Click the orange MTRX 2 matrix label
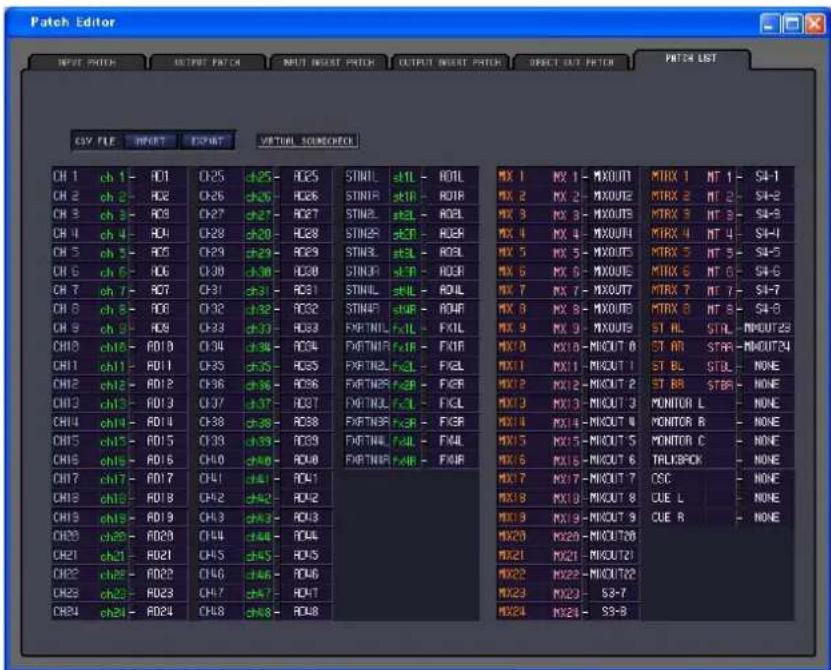 point(670,196)
